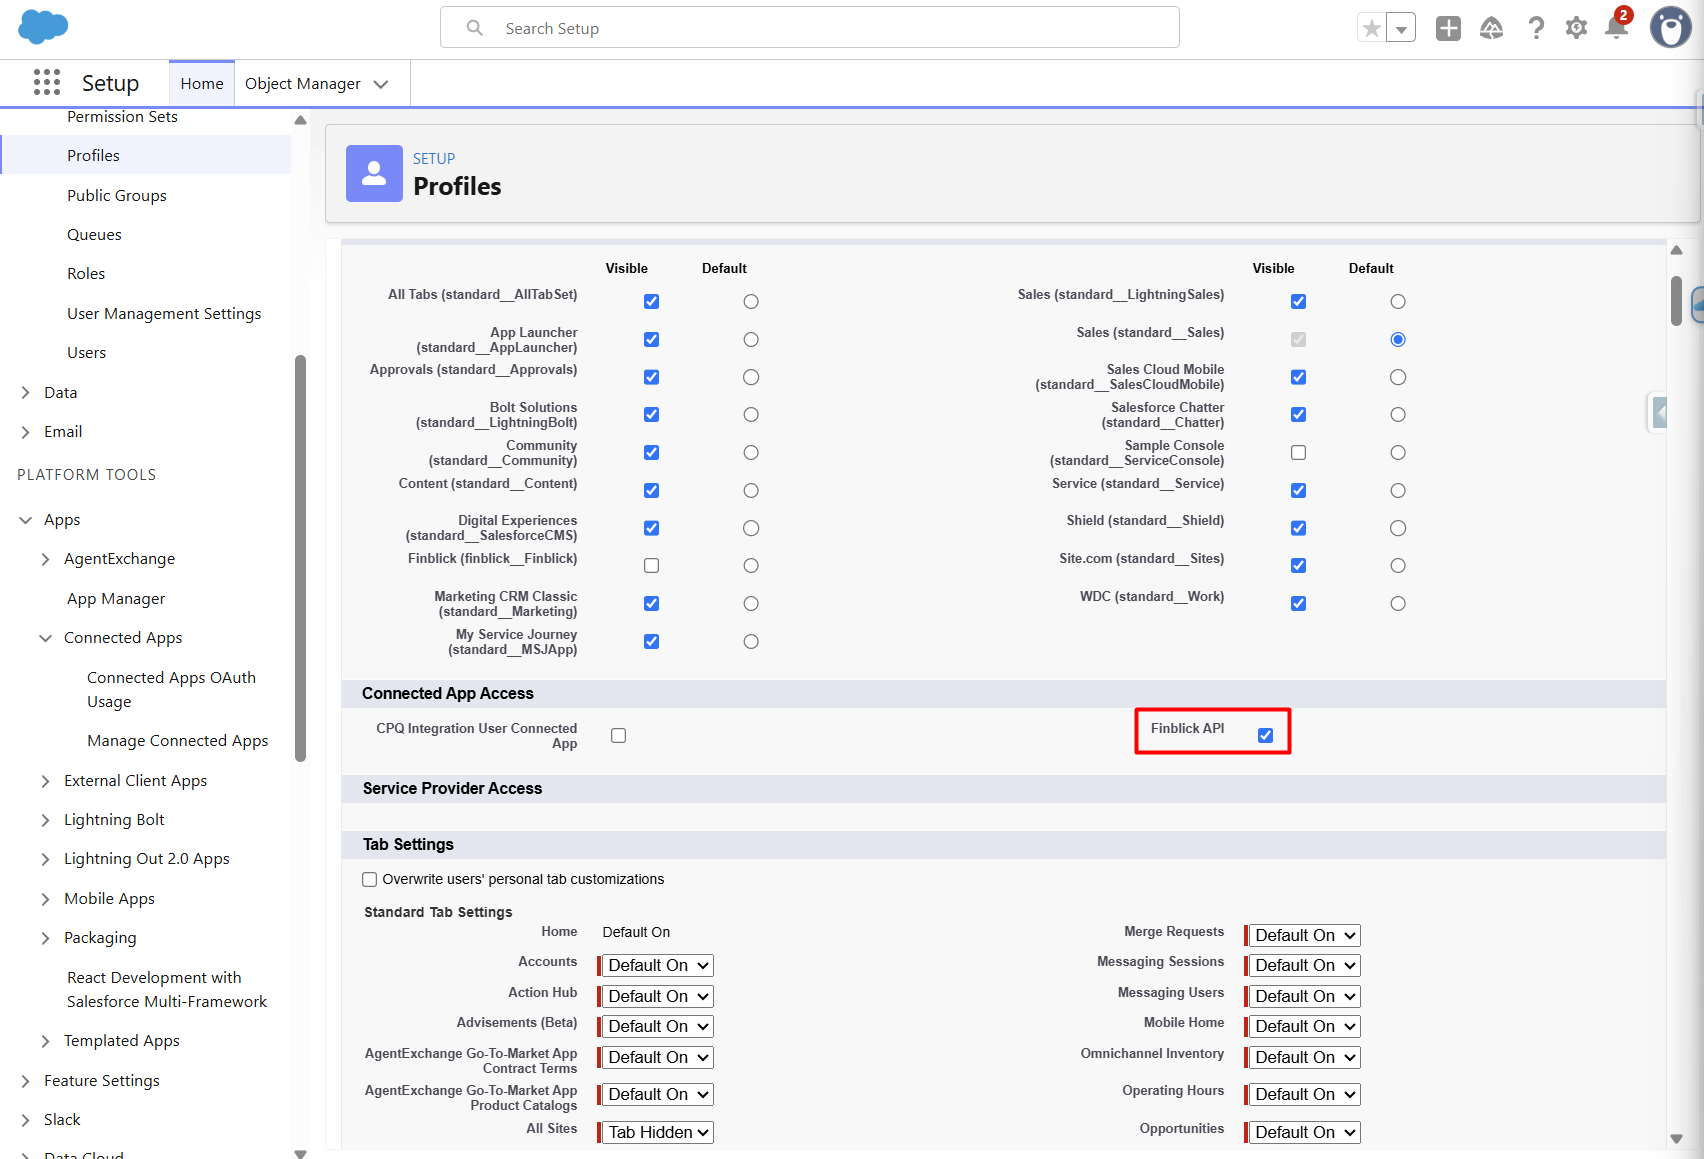
Task: Open the All Sites tab setting dropdown
Action: pos(658,1133)
